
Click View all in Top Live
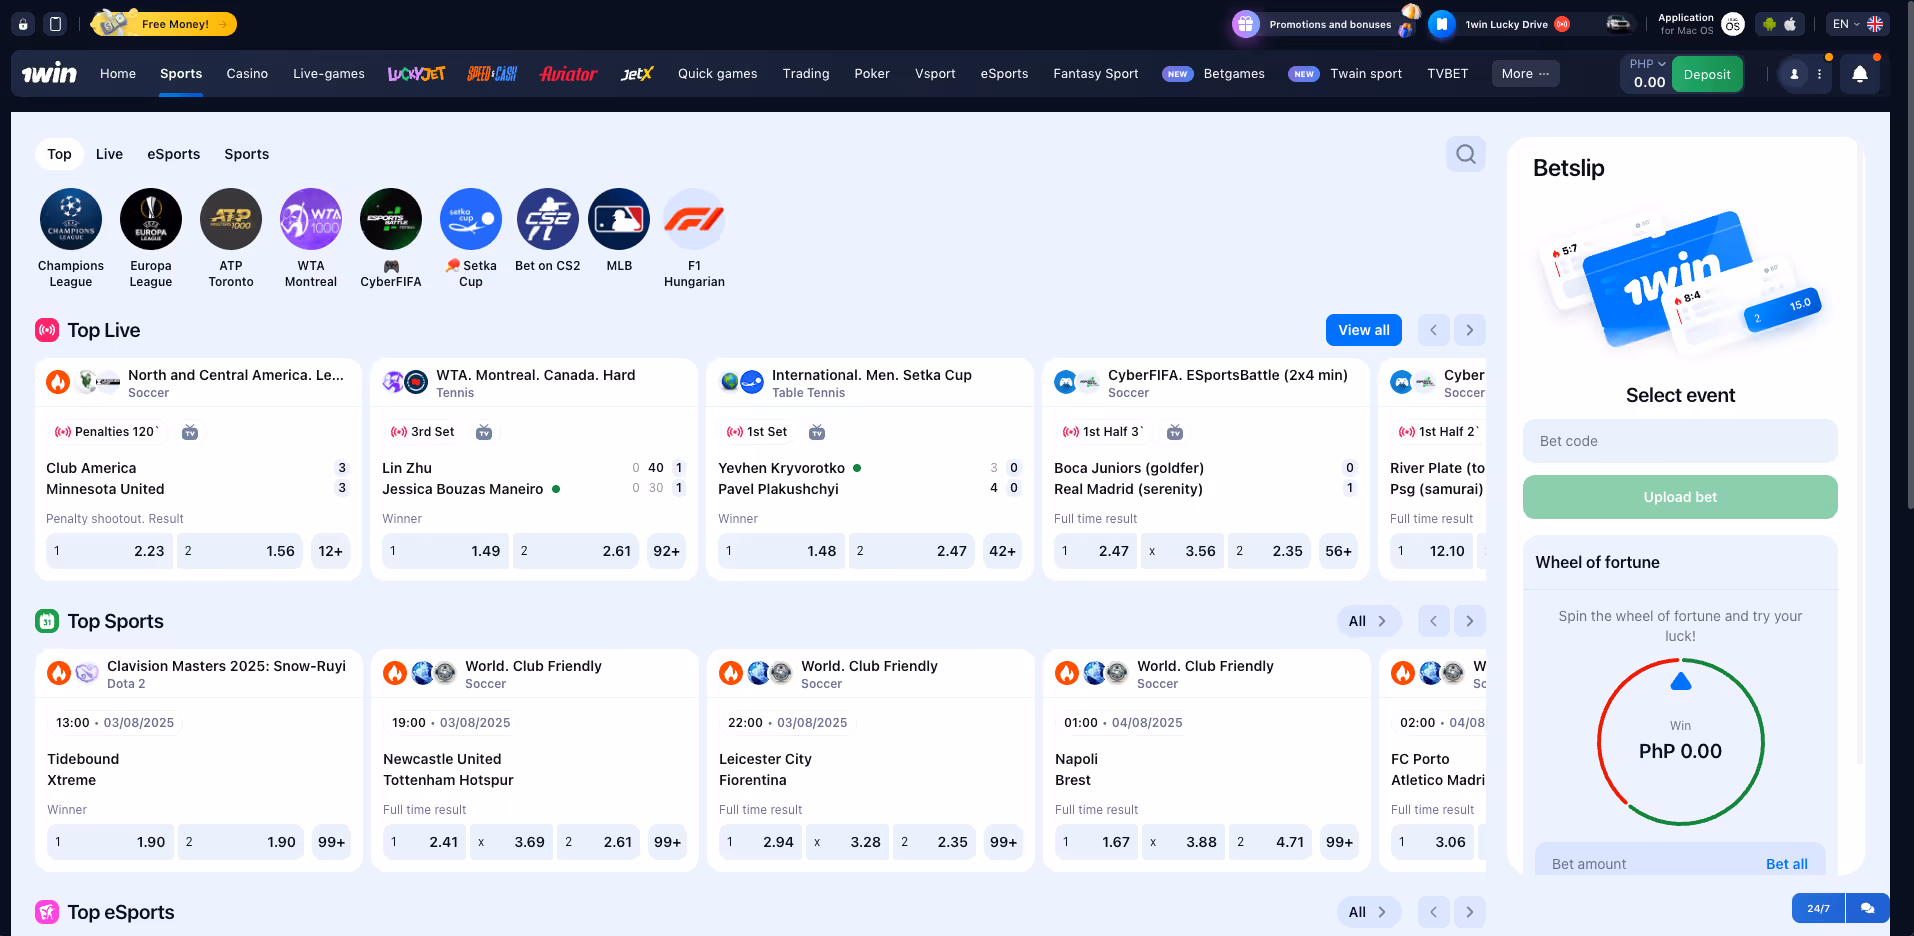coord(1364,330)
